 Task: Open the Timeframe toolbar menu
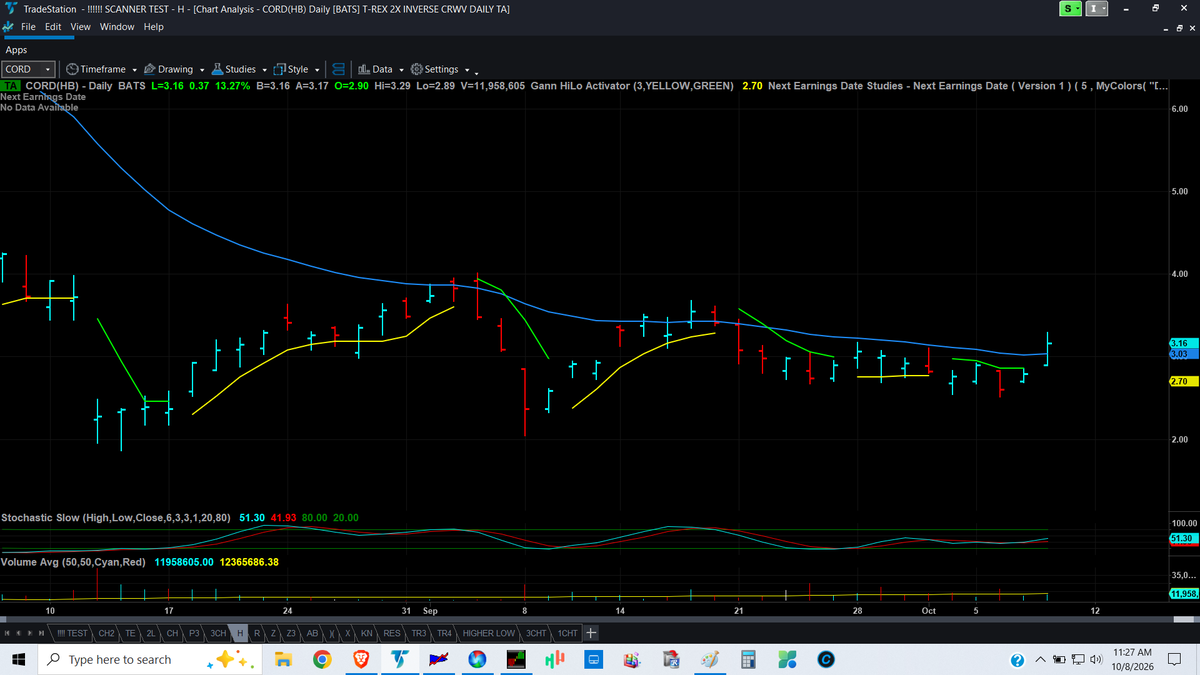tap(102, 69)
